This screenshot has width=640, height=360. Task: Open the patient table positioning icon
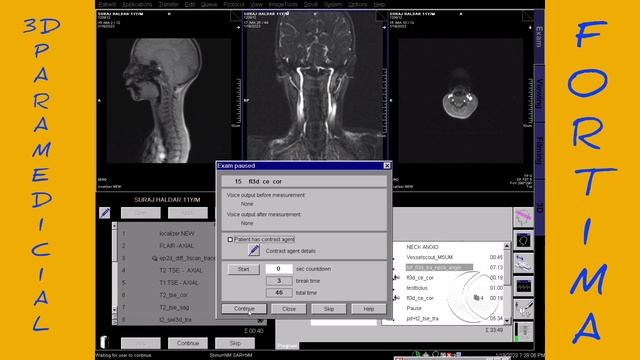(523, 263)
